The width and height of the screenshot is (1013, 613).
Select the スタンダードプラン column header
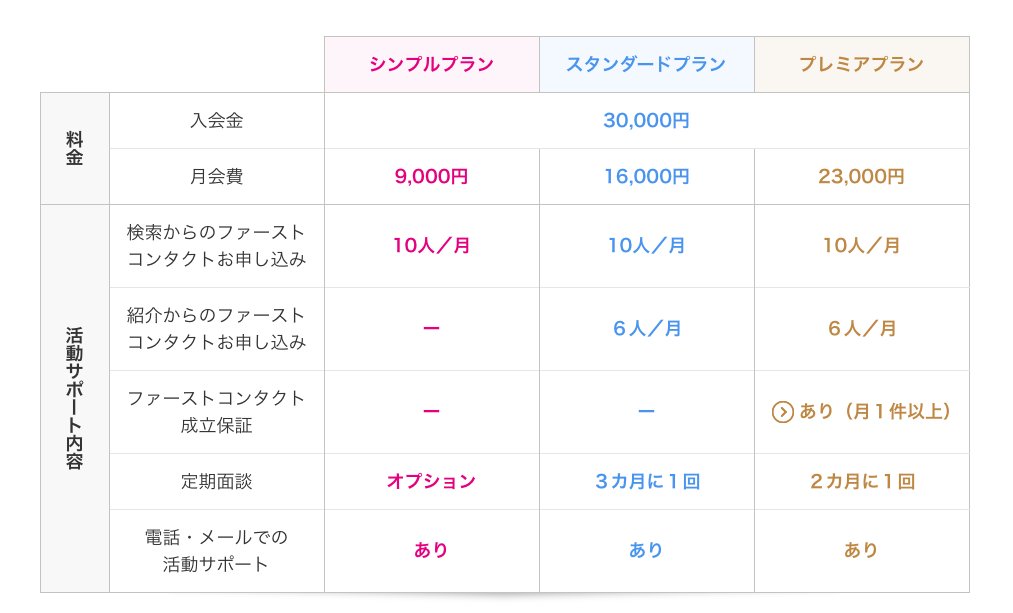click(646, 65)
